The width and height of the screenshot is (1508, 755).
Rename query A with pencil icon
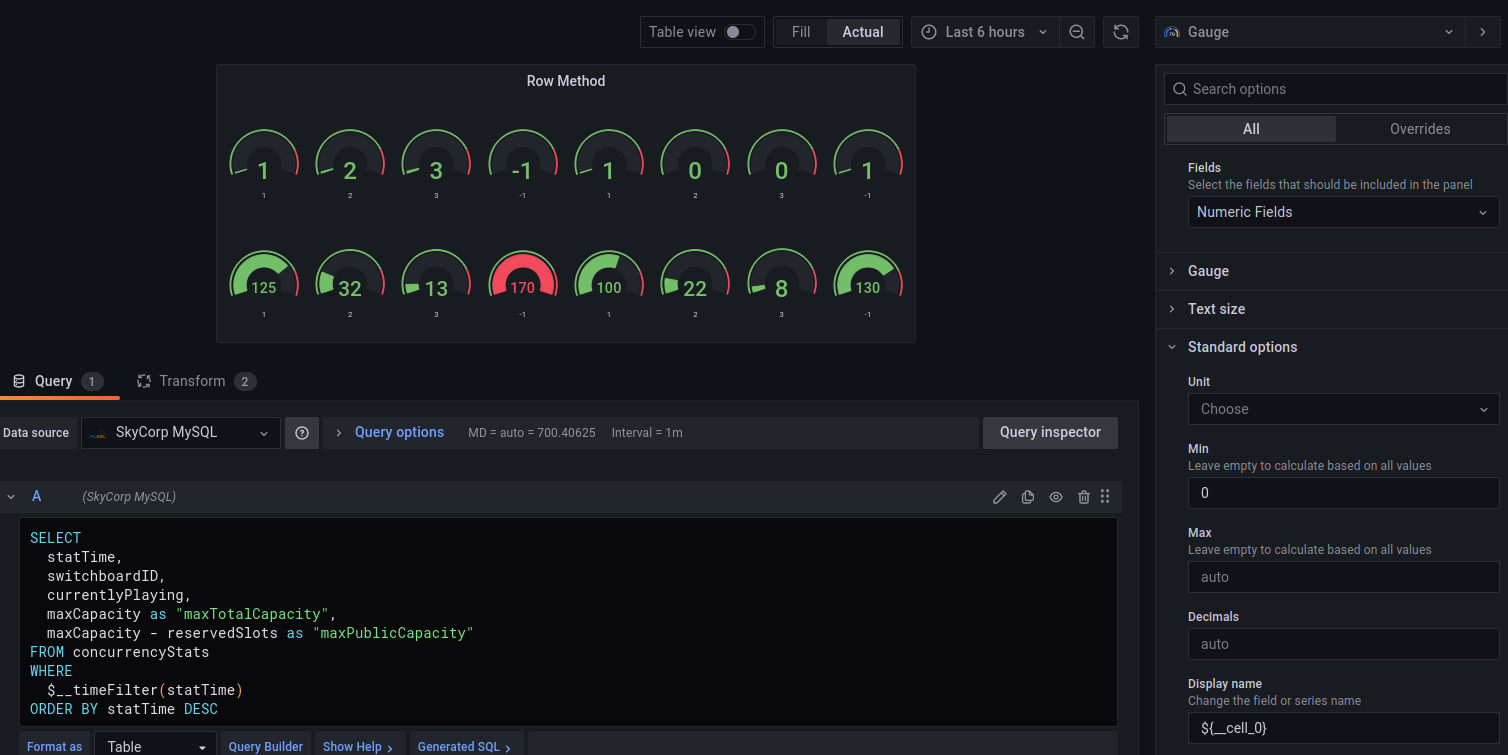999,497
